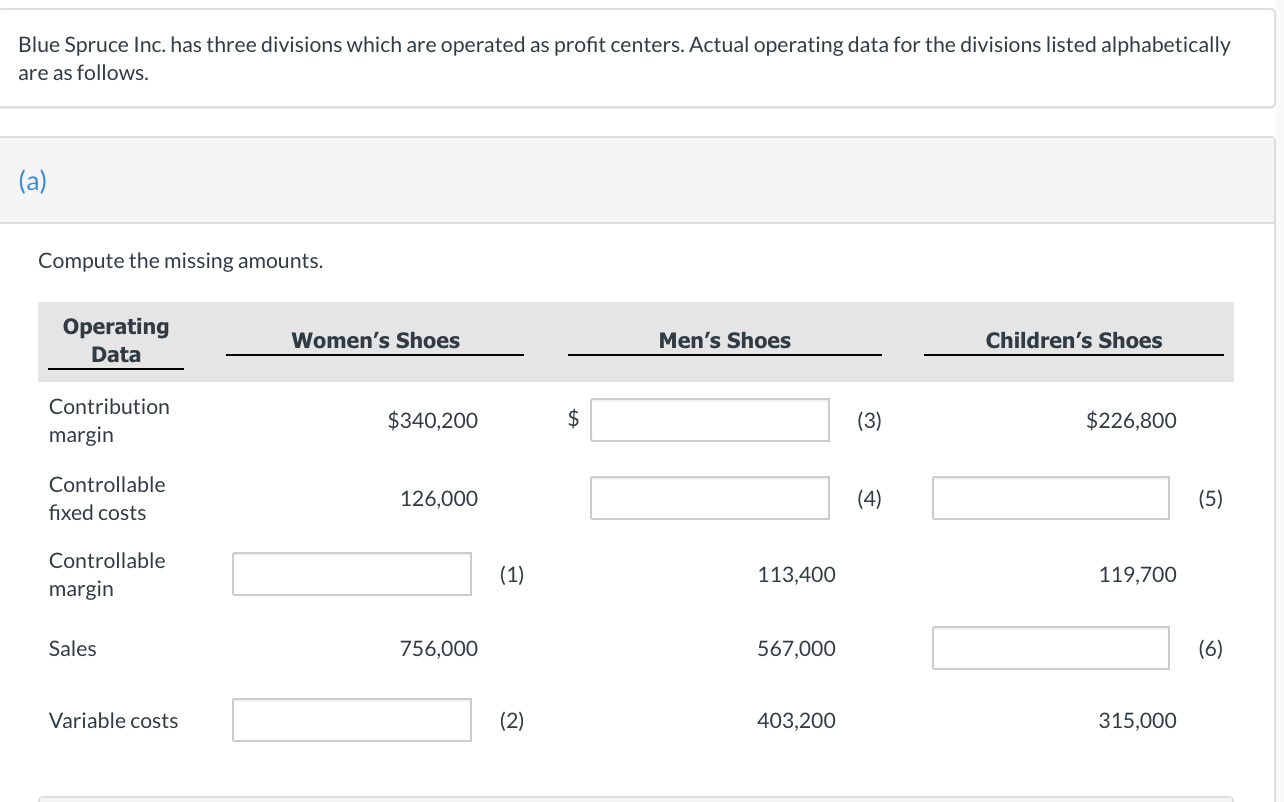Click Women's Shoes controllable margin input
Viewport: 1284px width, 802px height.
pos(352,574)
